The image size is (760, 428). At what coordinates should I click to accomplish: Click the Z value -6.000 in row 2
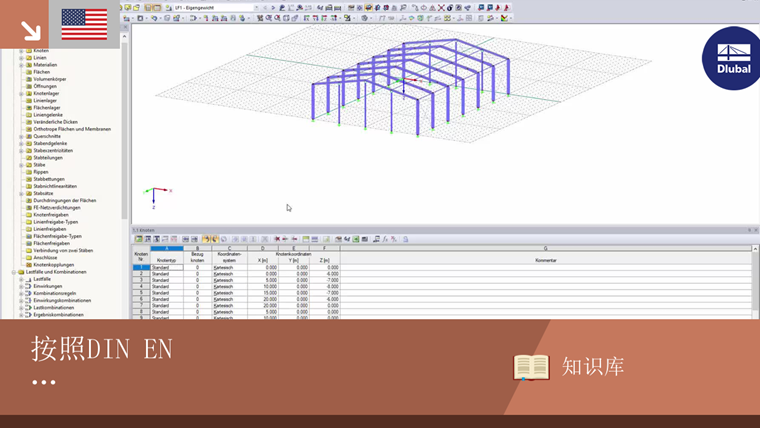(x=325, y=274)
